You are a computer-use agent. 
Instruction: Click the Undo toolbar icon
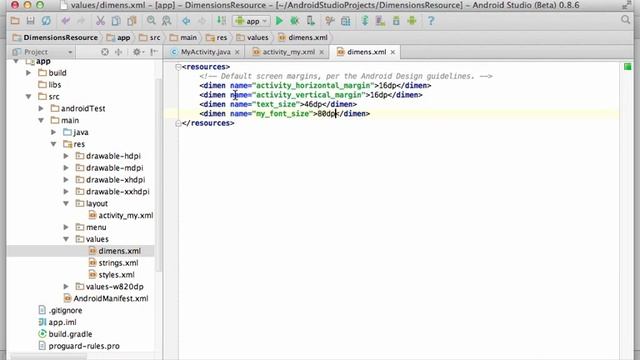(x=65, y=21)
